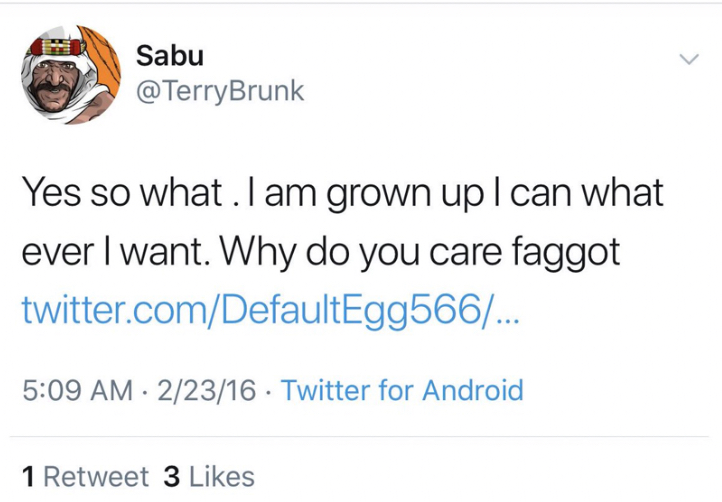Expand the tweet options chevron
Screen dimensions: 722x502
click(689, 59)
